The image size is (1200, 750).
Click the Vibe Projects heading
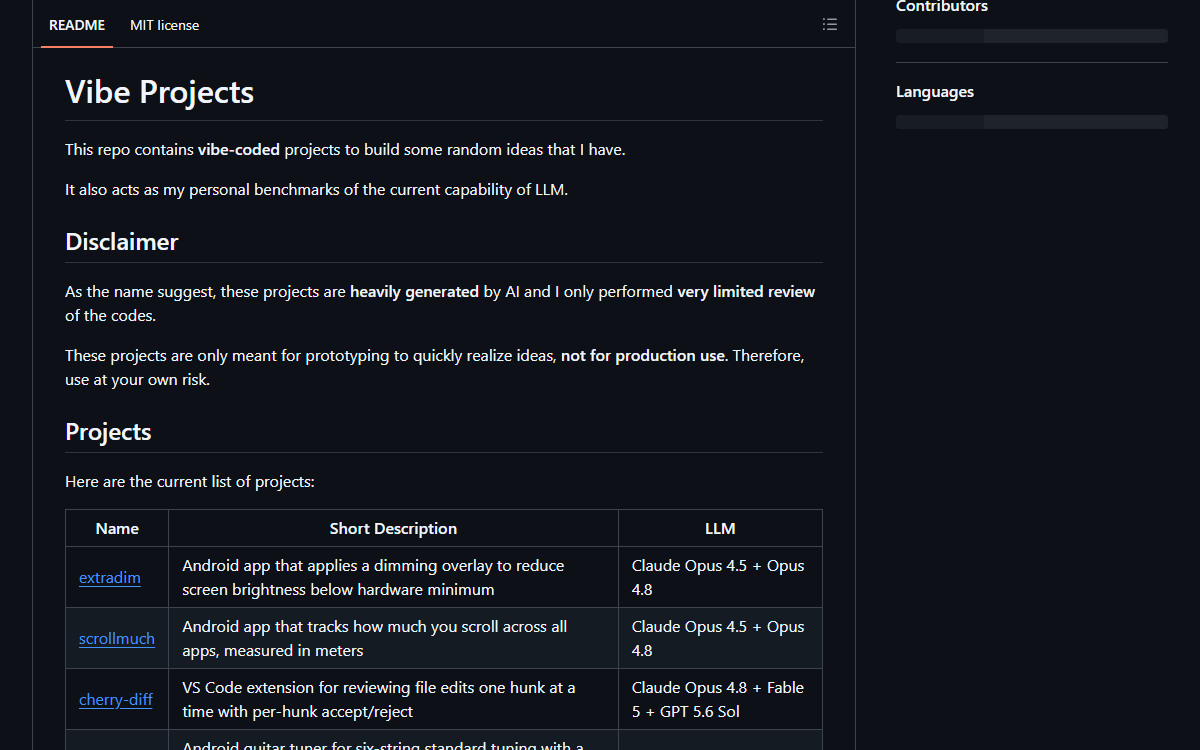coord(160,92)
